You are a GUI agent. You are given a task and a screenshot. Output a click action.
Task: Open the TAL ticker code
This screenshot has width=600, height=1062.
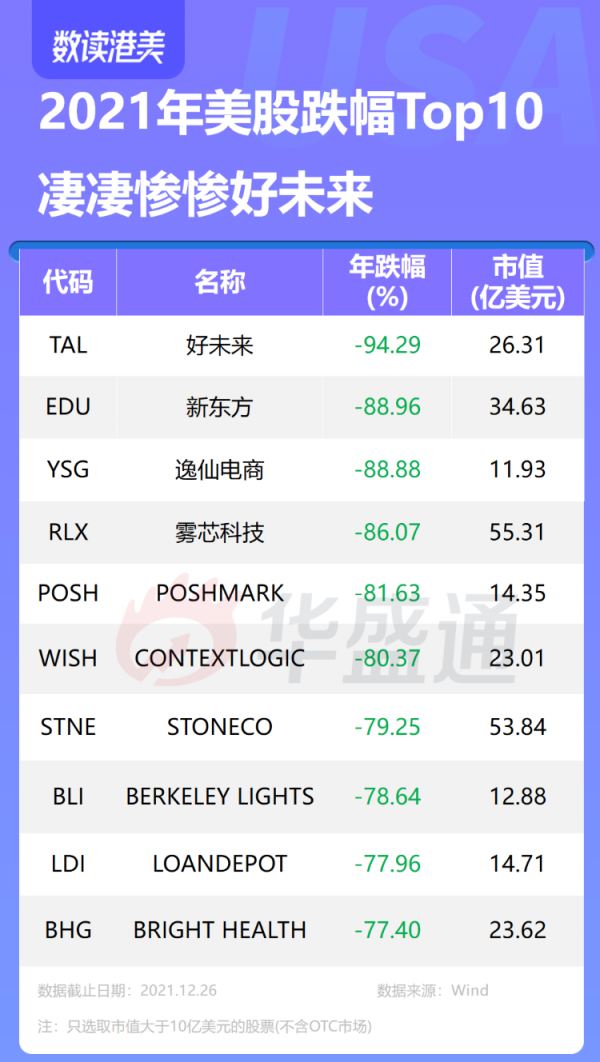pyautogui.click(x=68, y=345)
